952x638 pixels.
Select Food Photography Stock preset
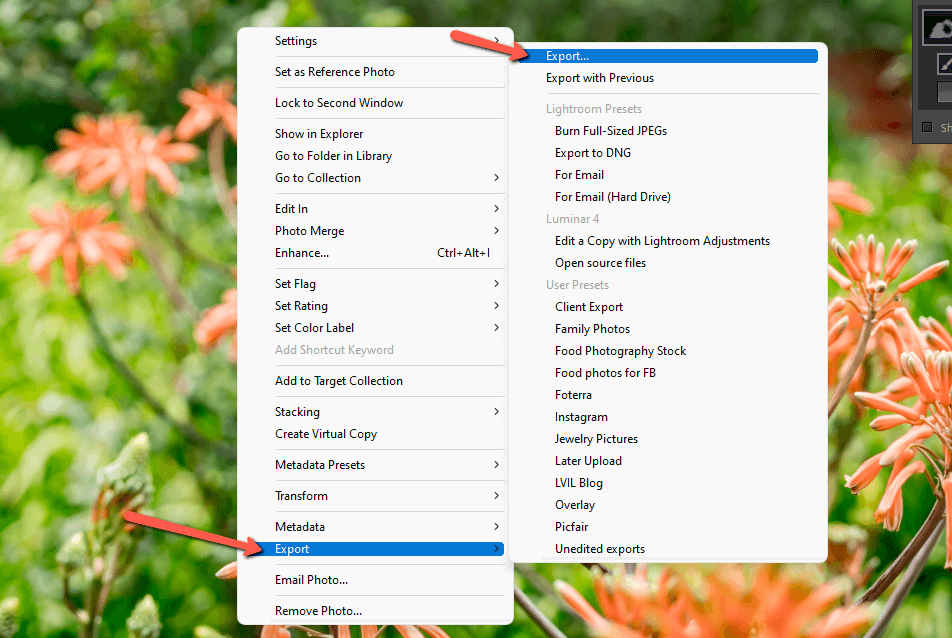click(x=668, y=351)
